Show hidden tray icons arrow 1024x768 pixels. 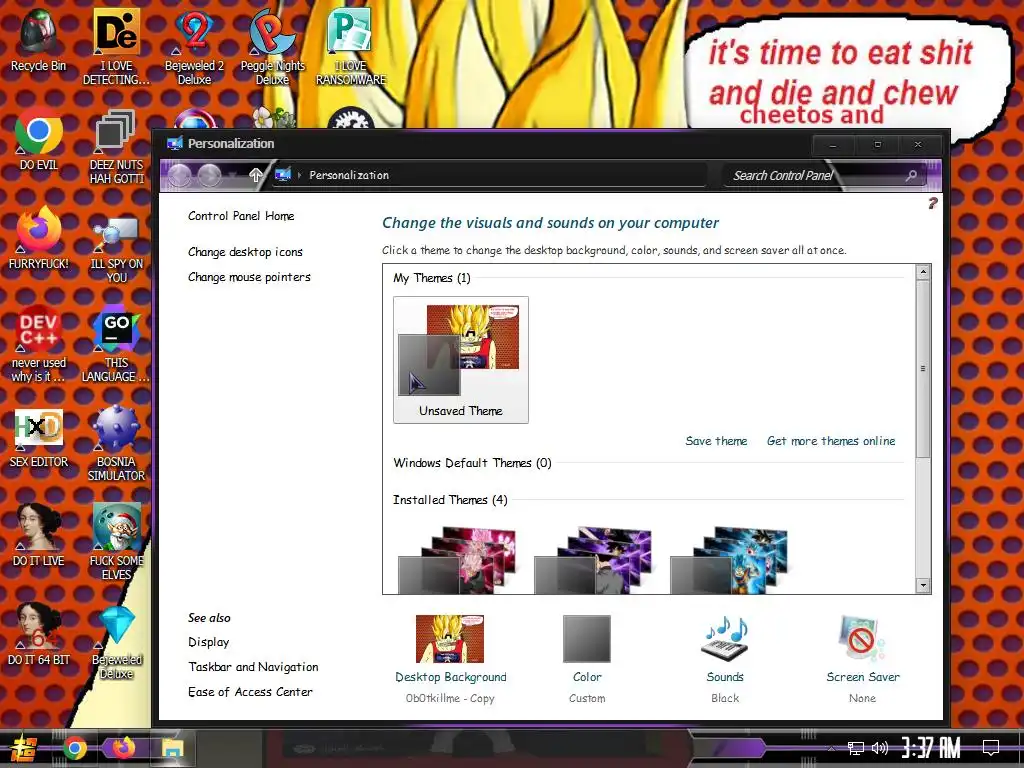[x=831, y=748]
